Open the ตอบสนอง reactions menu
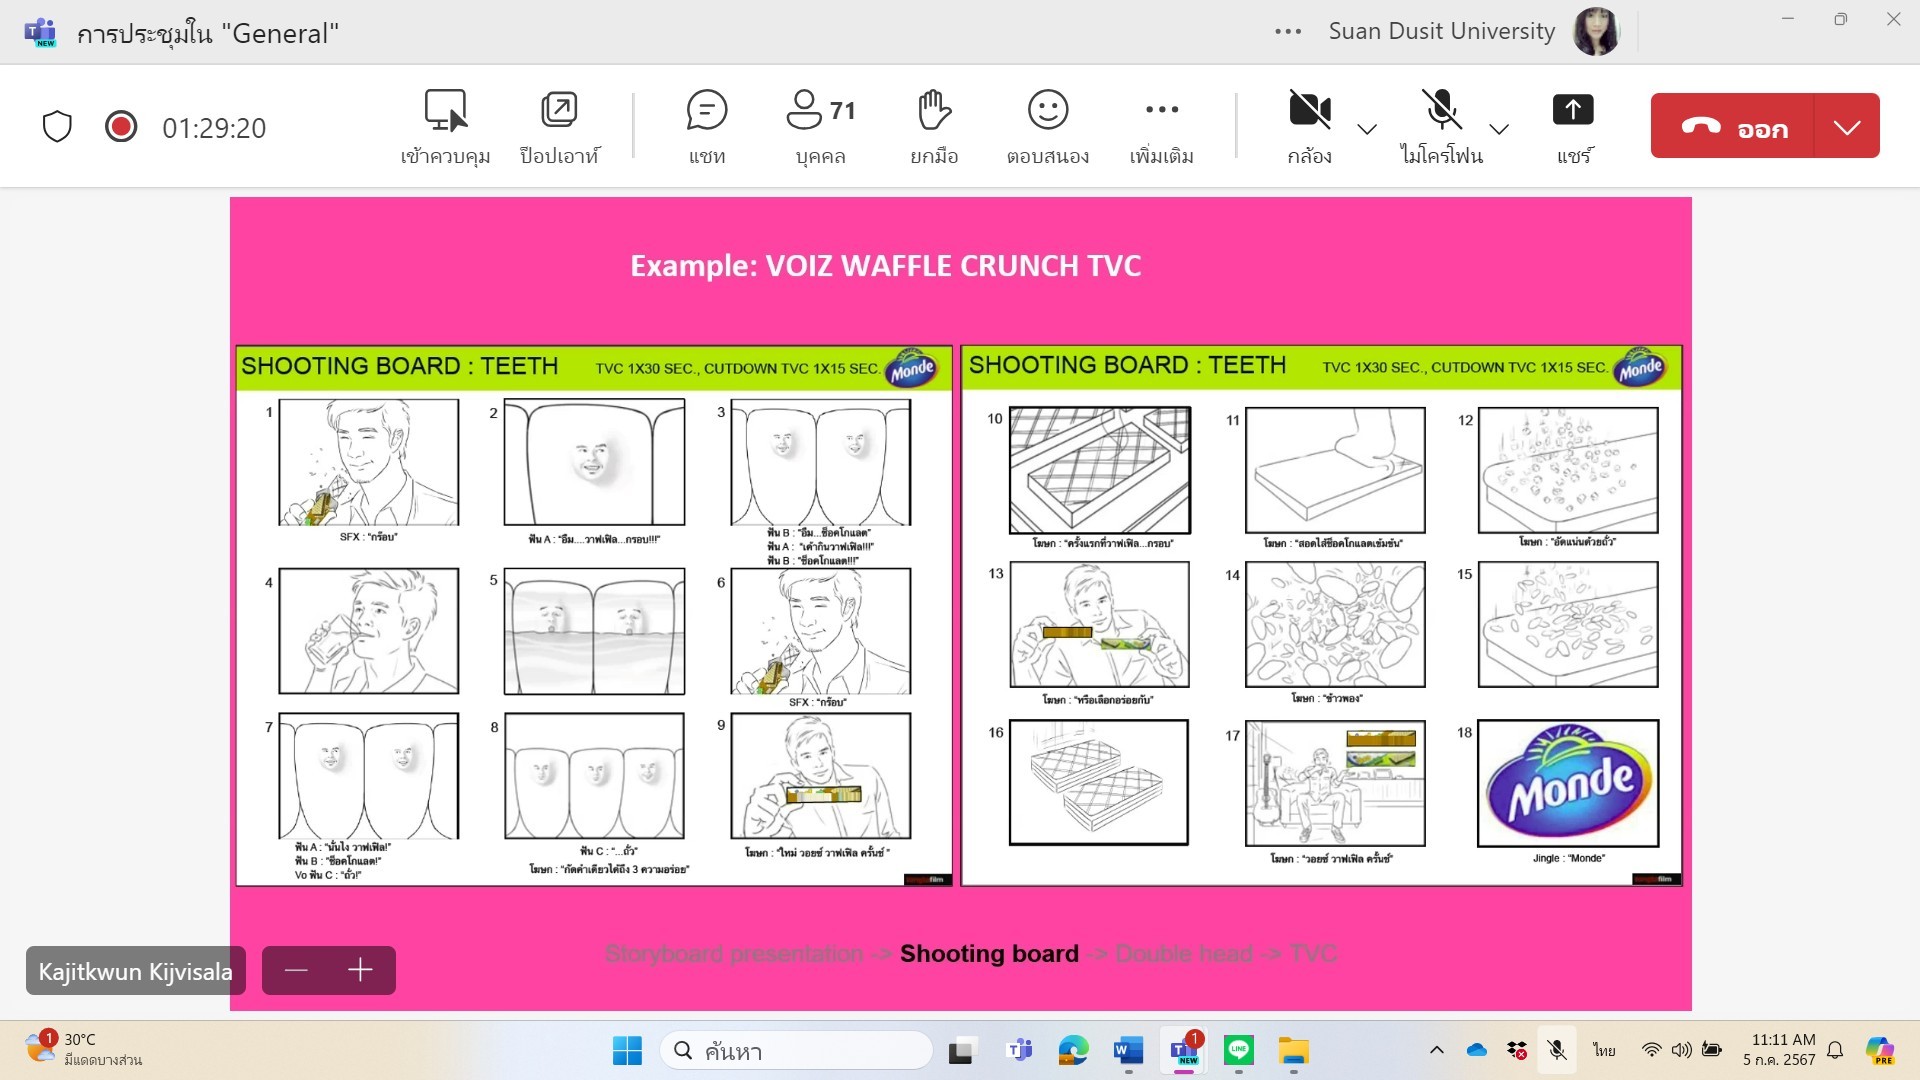 [1048, 127]
